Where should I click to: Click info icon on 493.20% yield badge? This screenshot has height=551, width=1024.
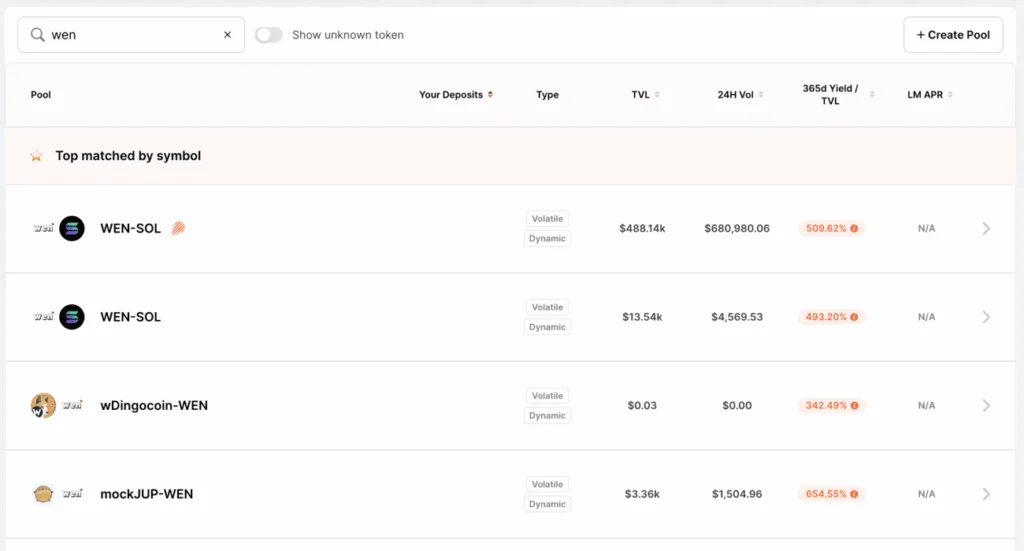pyautogui.click(x=855, y=317)
